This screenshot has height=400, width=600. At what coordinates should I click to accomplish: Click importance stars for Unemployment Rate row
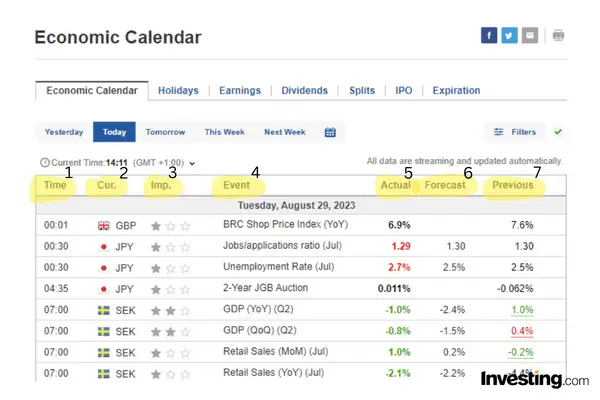(x=170, y=268)
